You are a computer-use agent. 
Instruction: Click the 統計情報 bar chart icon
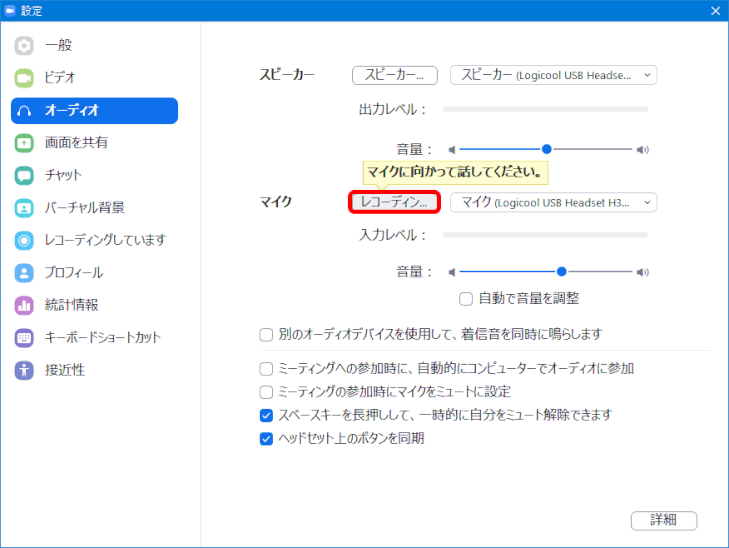[x=24, y=305]
